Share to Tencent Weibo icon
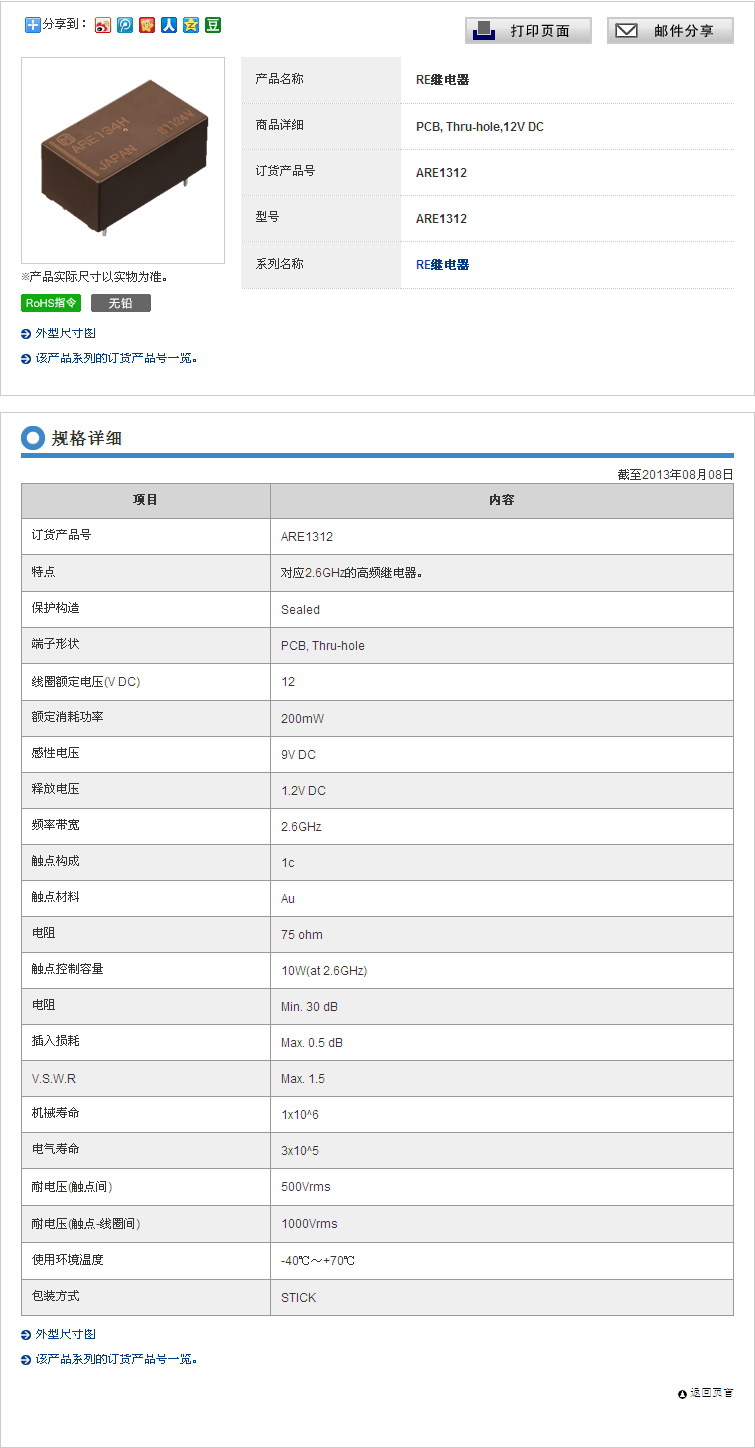This screenshot has height=1448, width=755. [125, 25]
